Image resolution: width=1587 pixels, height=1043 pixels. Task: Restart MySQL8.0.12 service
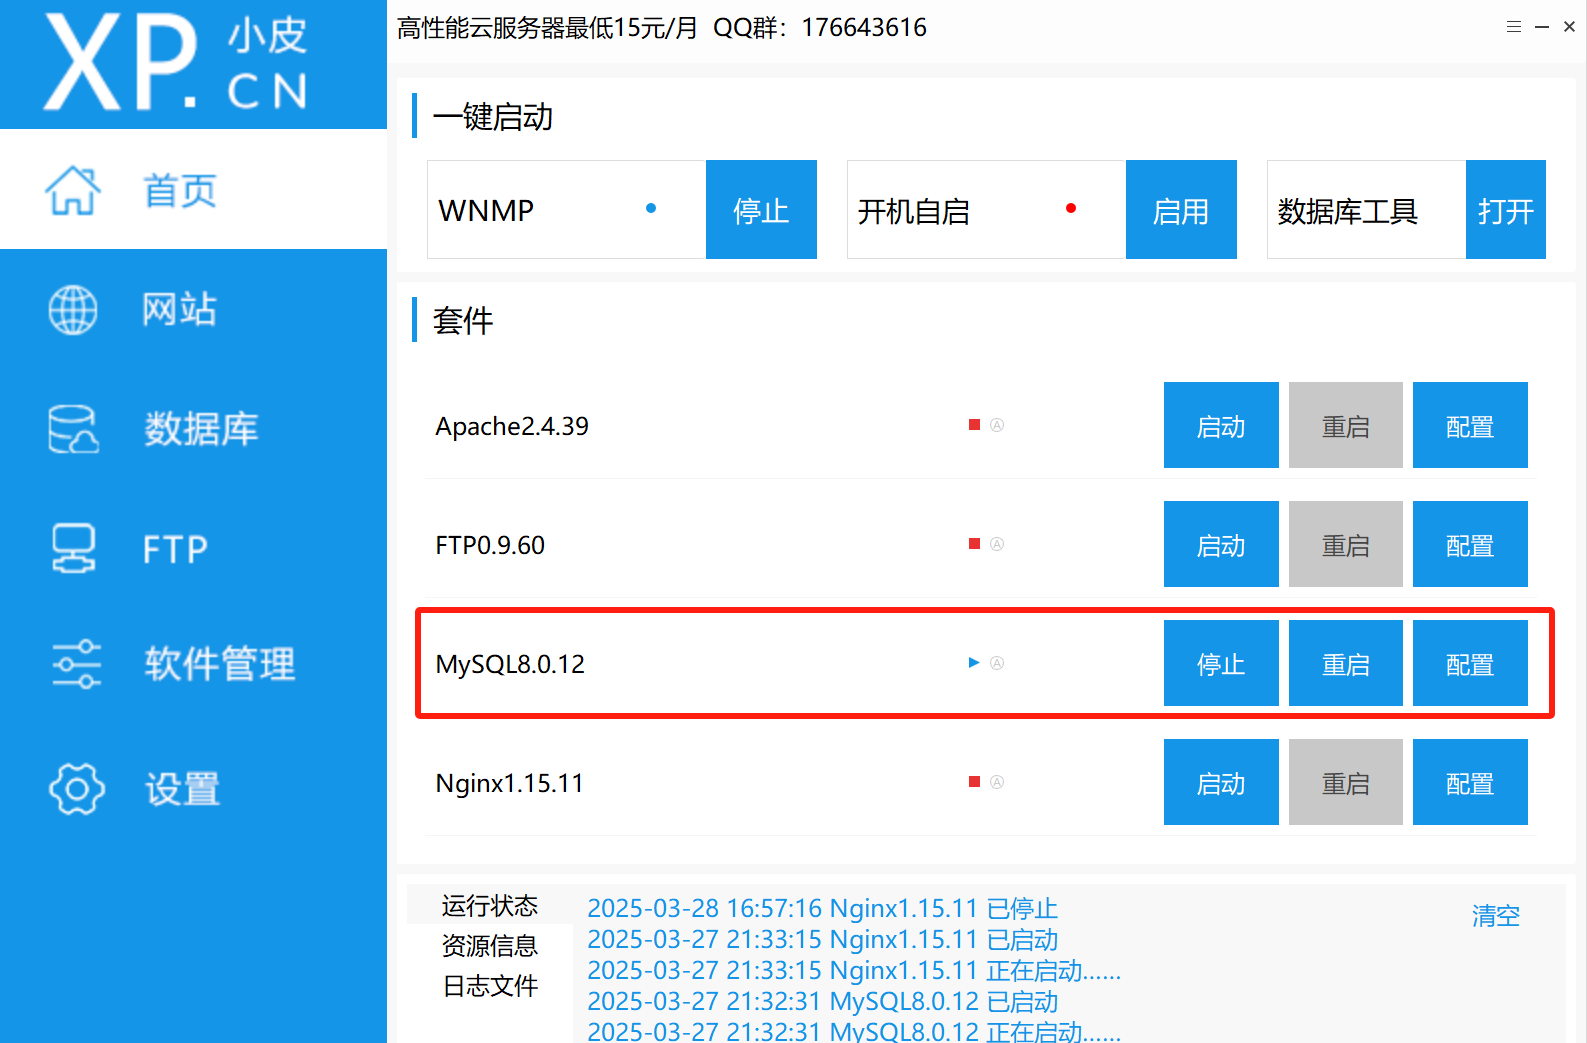[x=1346, y=663]
